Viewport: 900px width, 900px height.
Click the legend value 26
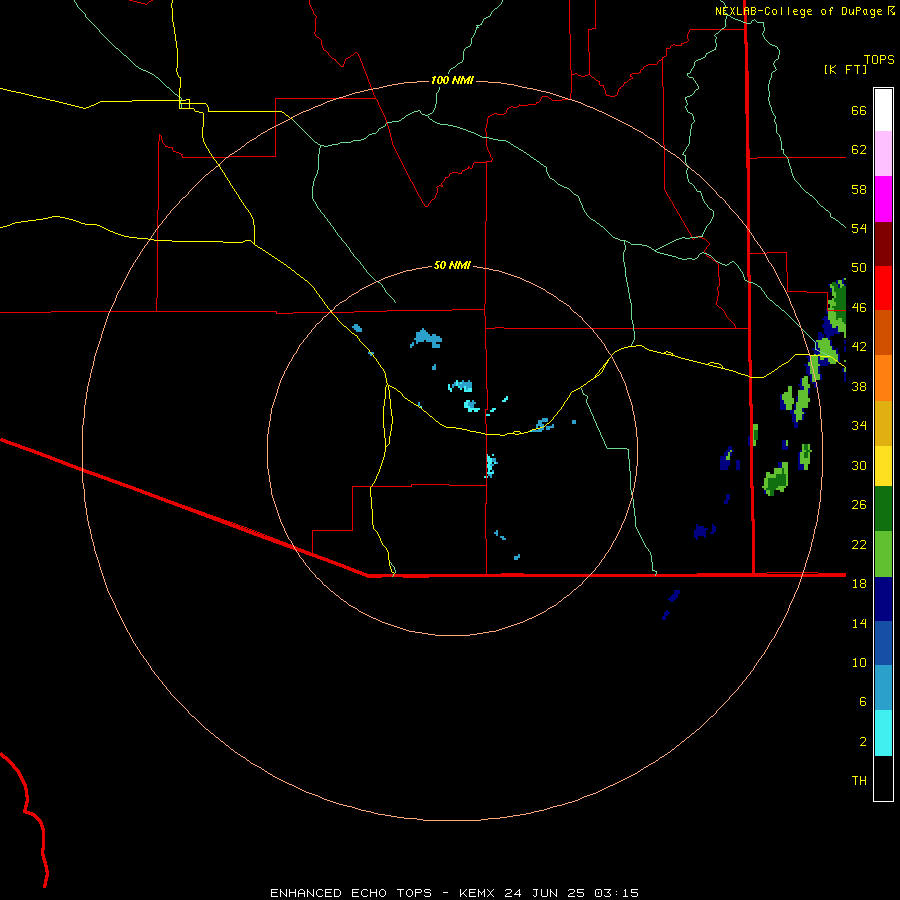859,505
